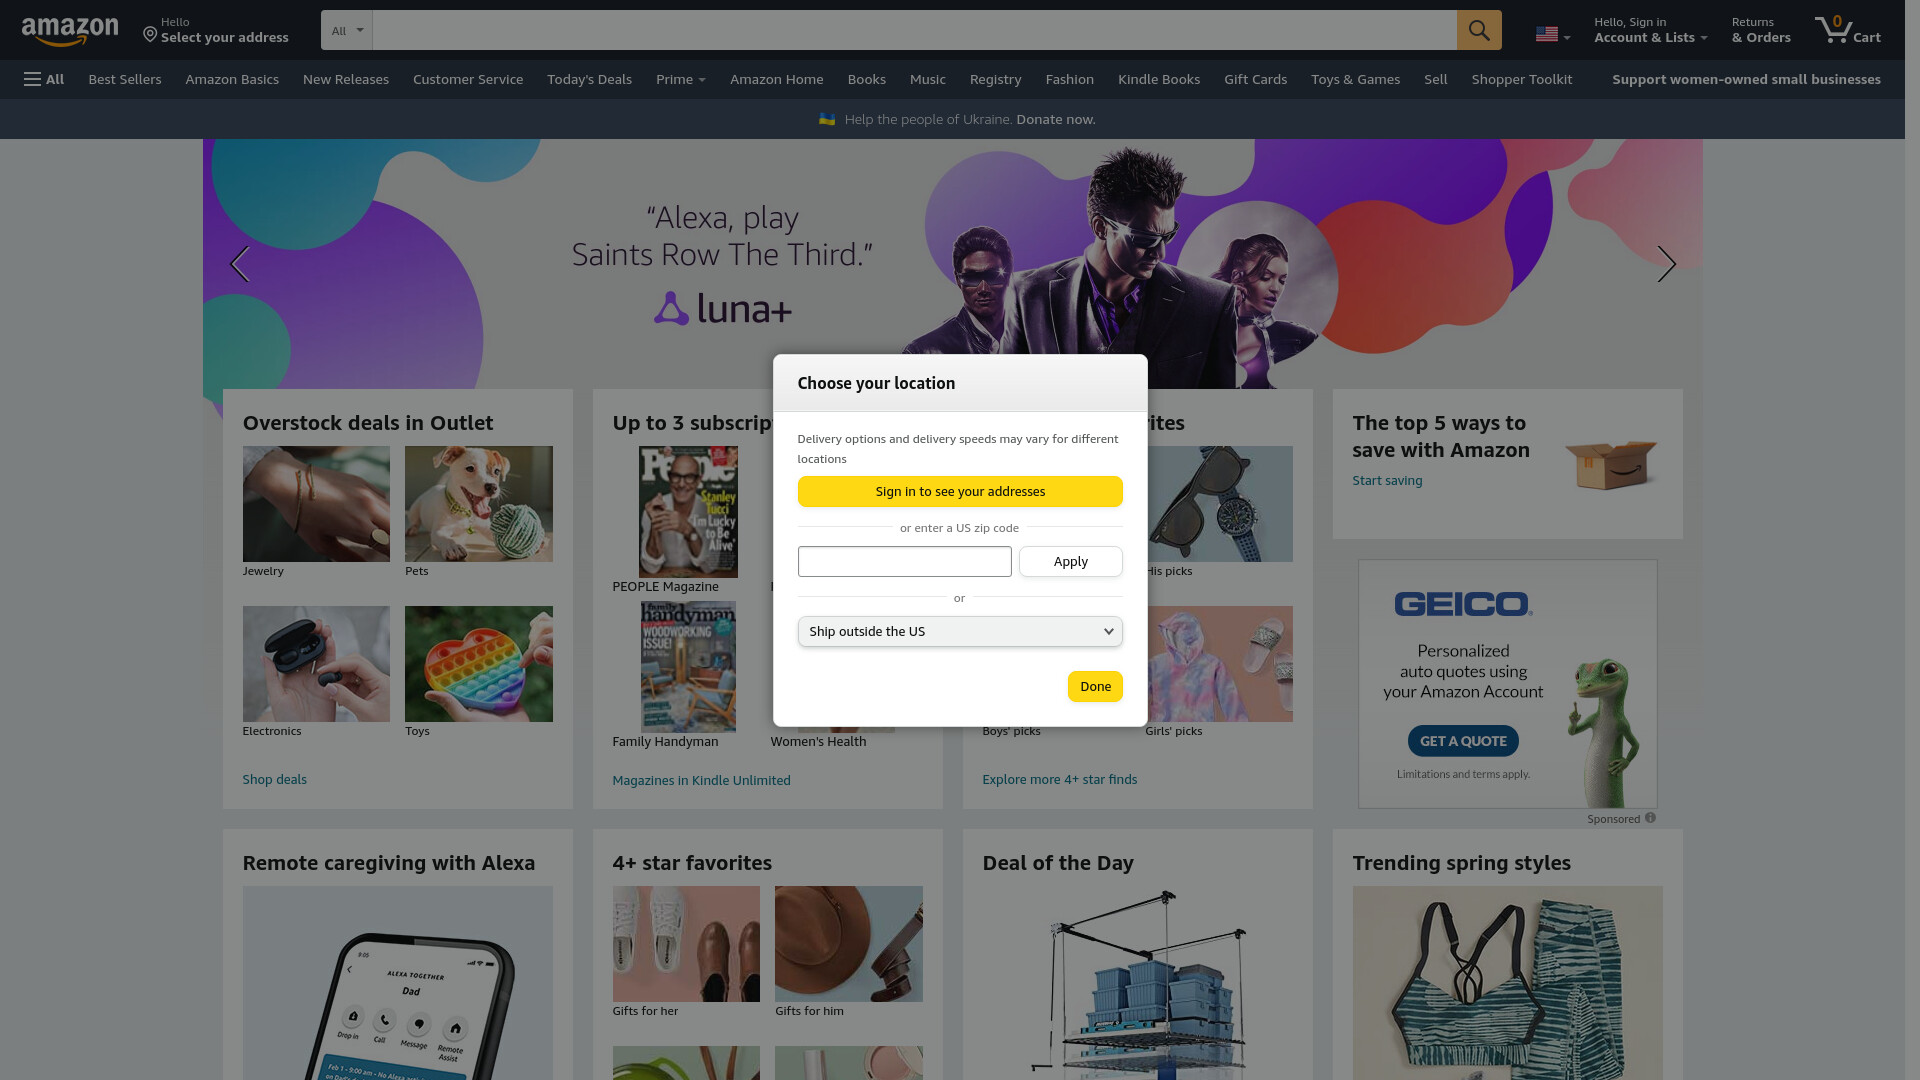This screenshot has height=1080, width=1920.
Task: Open Music nav item
Action: [928, 79]
